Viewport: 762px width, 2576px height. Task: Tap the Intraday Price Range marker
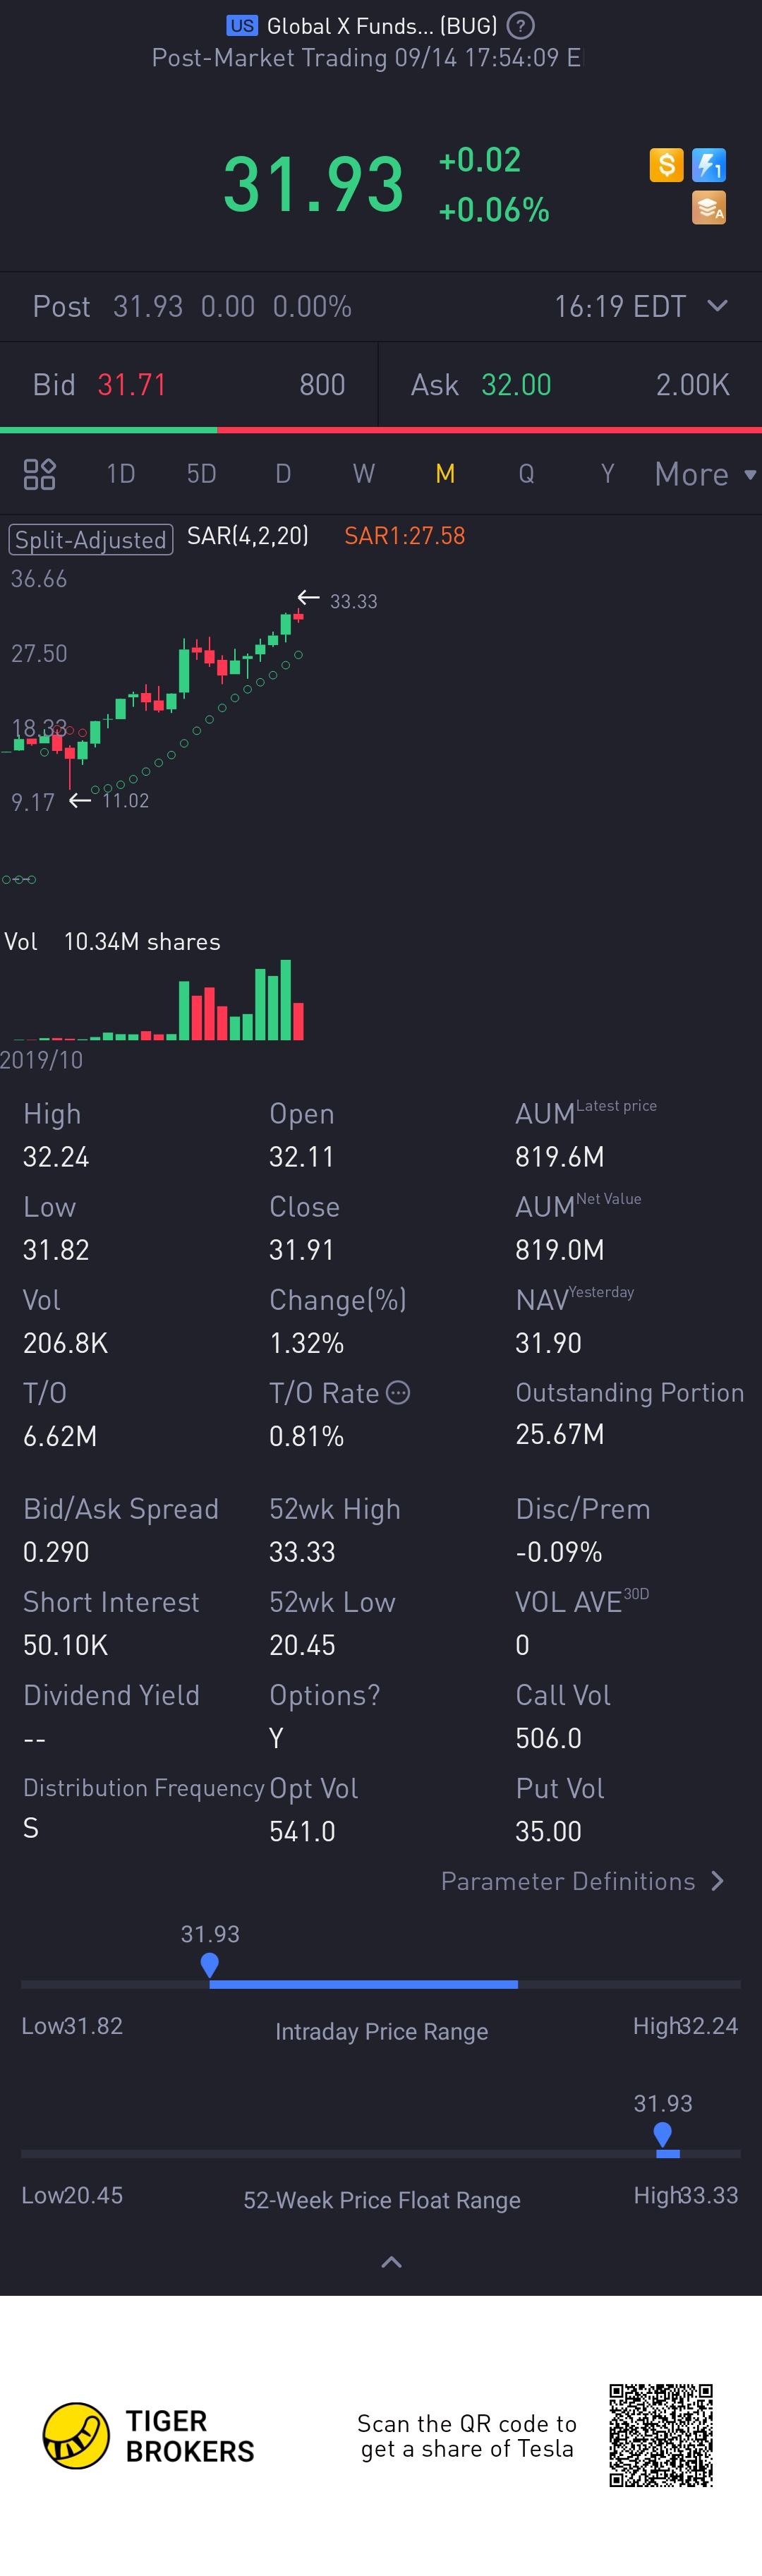(210, 1965)
